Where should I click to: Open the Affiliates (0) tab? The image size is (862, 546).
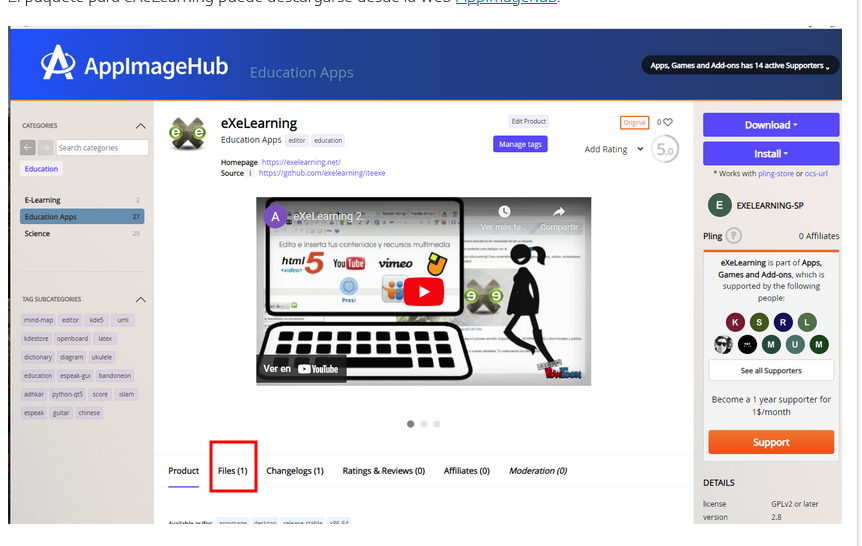(467, 471)
